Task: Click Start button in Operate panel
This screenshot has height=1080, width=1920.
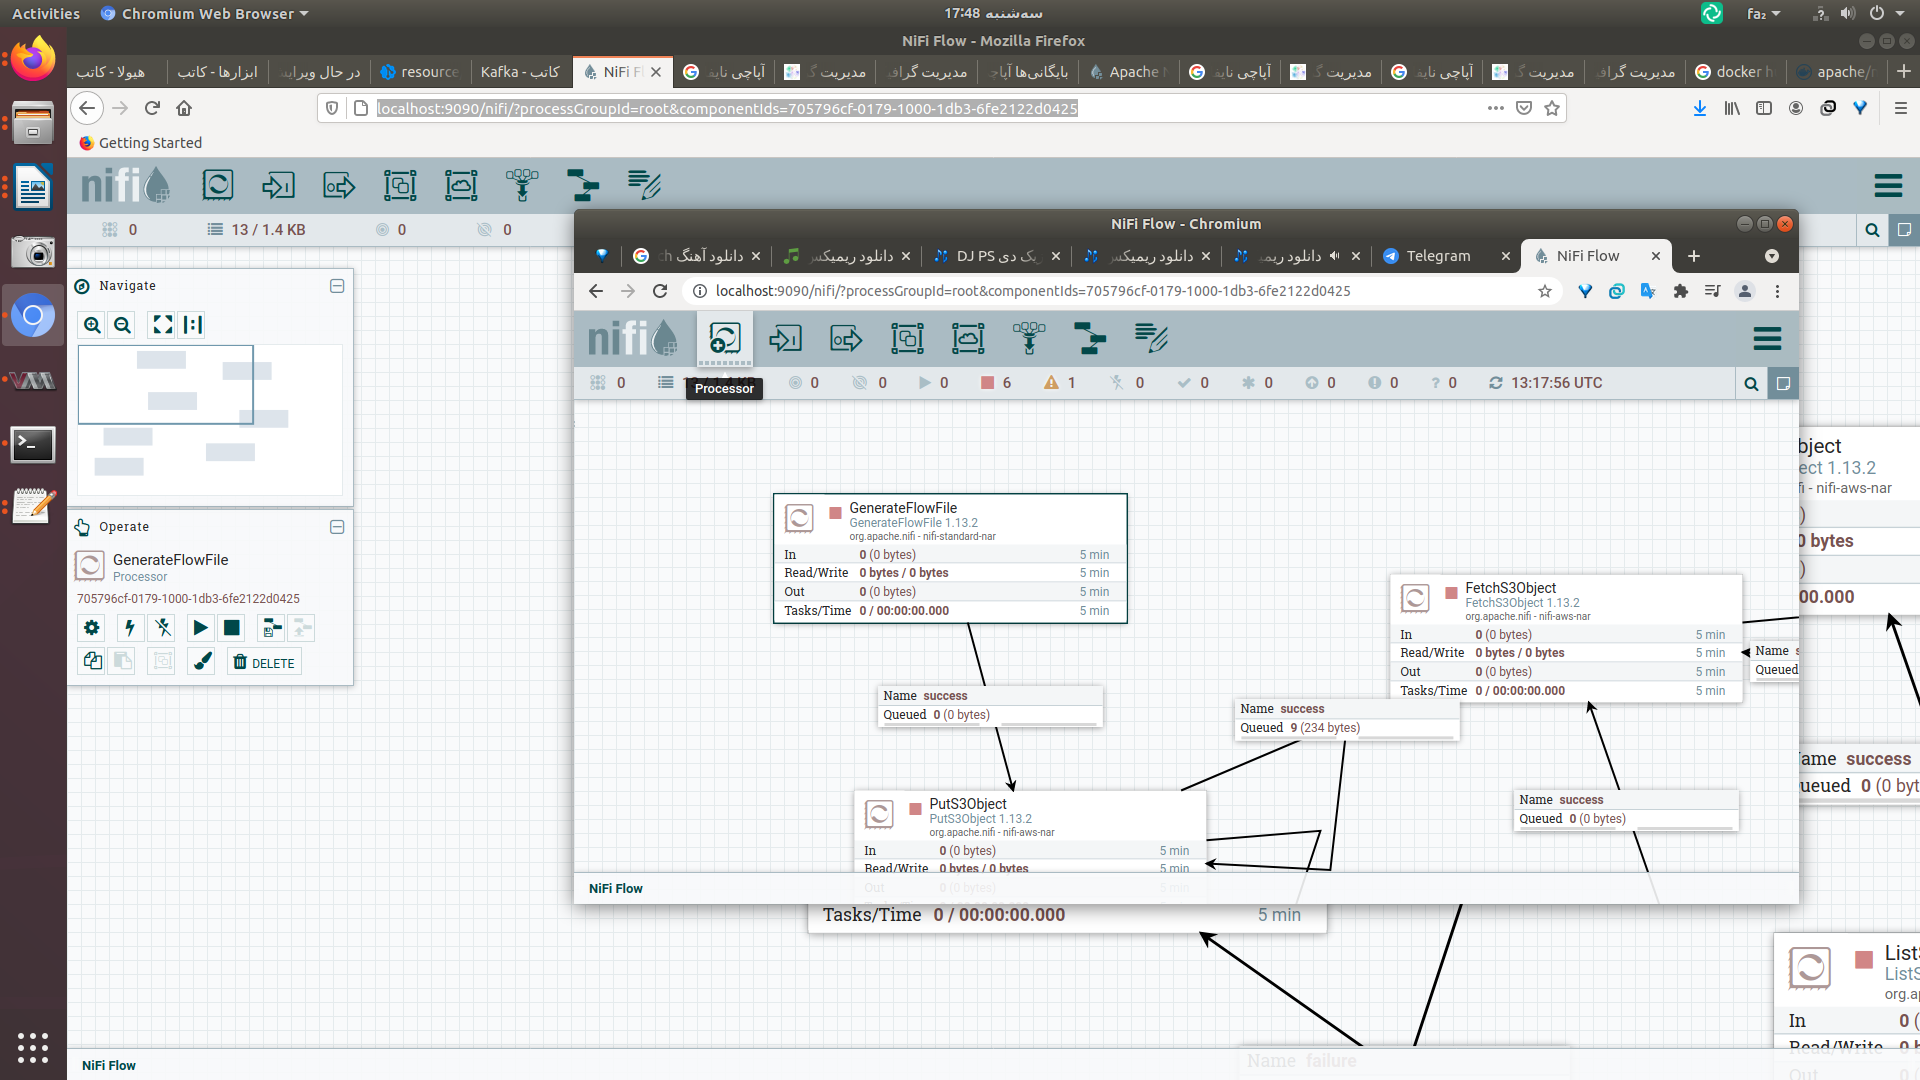Action: tap(200, 628)
